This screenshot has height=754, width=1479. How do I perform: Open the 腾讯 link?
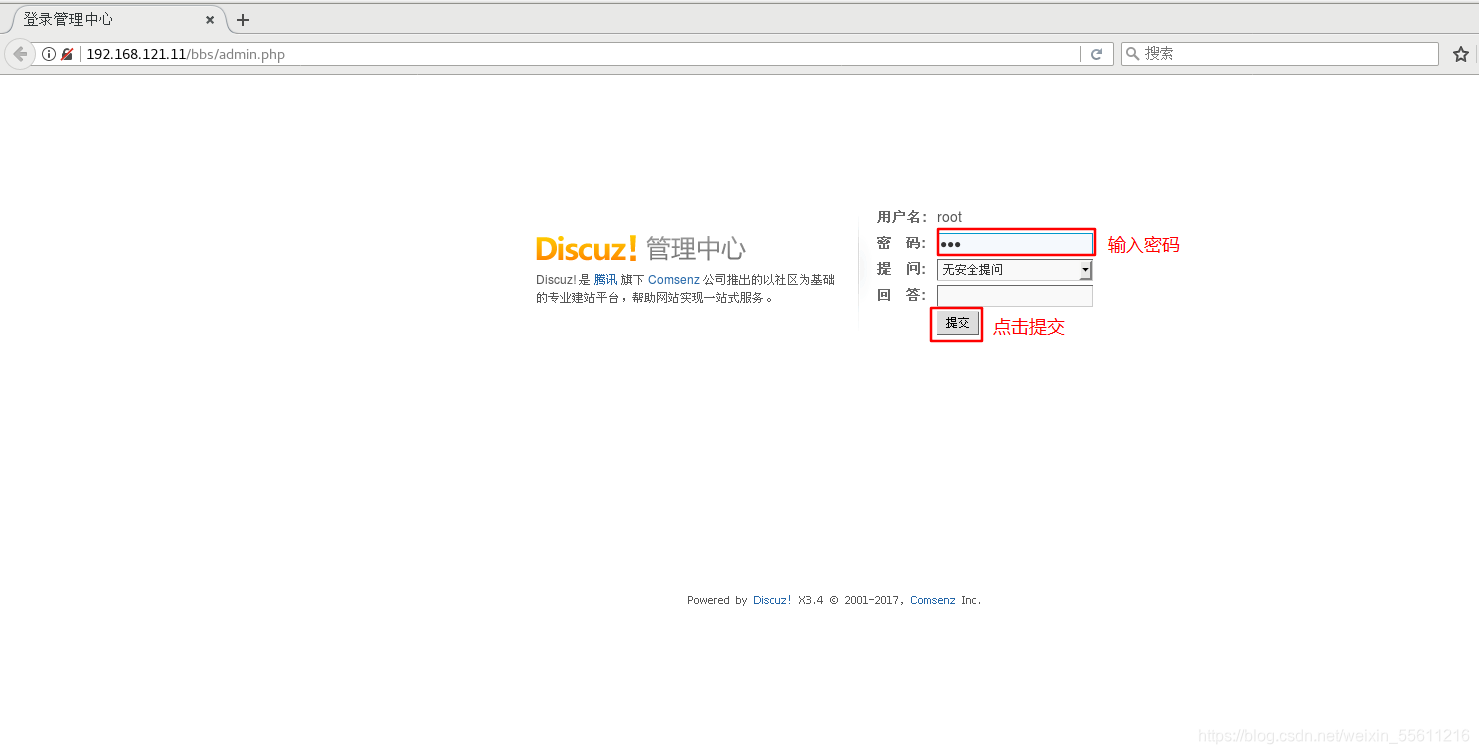(605, 280)
